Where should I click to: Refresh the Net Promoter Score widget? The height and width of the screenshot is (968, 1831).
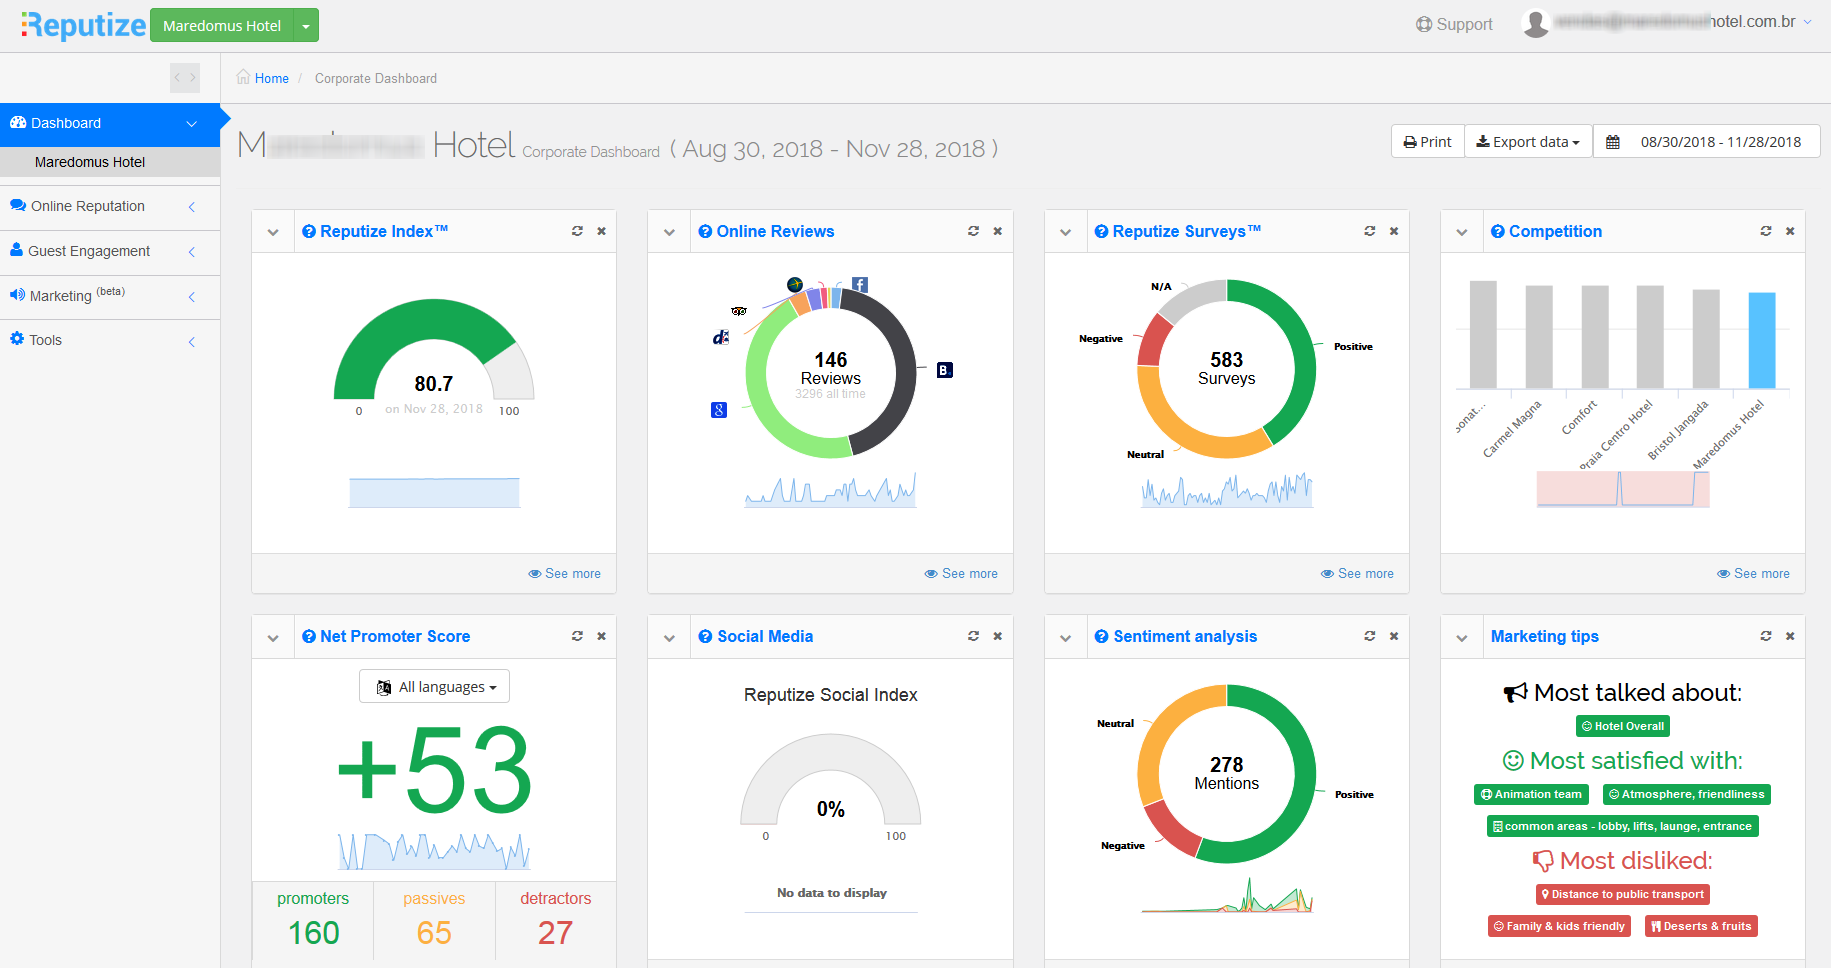tap(577, 636)
